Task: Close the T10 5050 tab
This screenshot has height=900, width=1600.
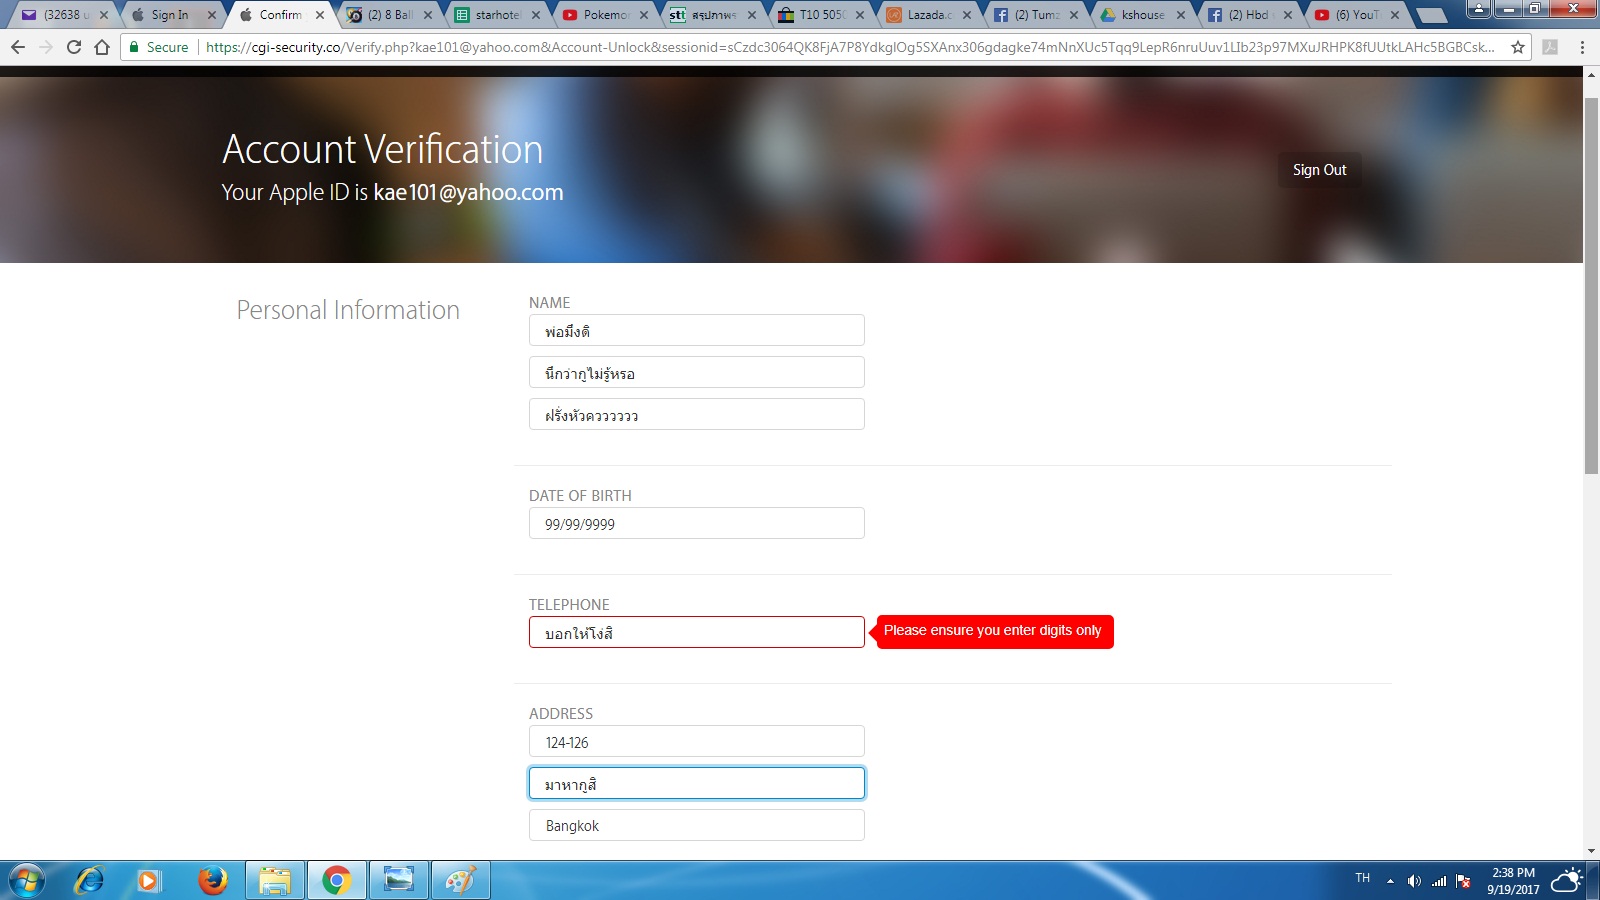Action: (860, 15)
